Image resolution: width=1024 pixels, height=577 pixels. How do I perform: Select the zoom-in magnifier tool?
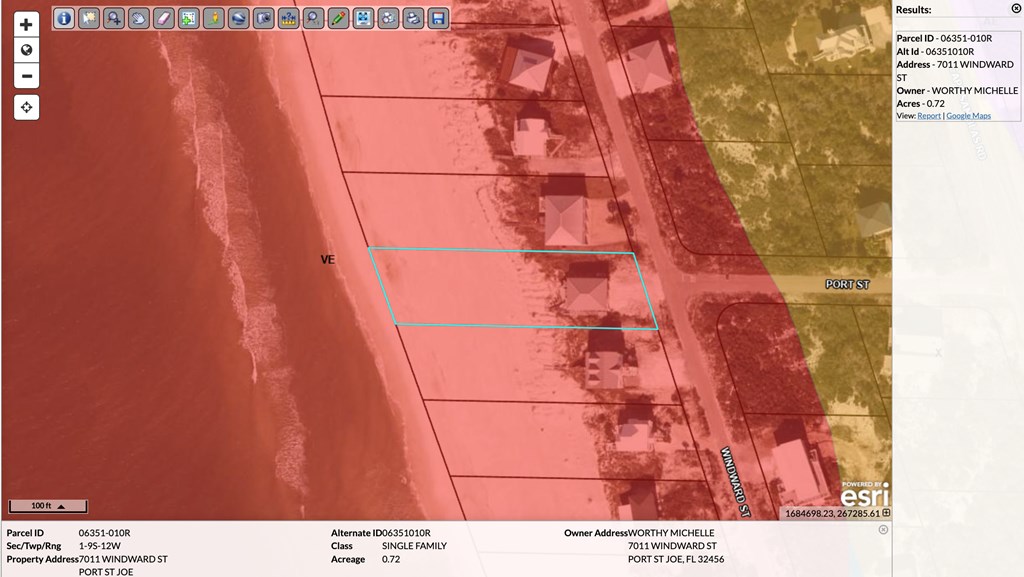coord(114,18)
